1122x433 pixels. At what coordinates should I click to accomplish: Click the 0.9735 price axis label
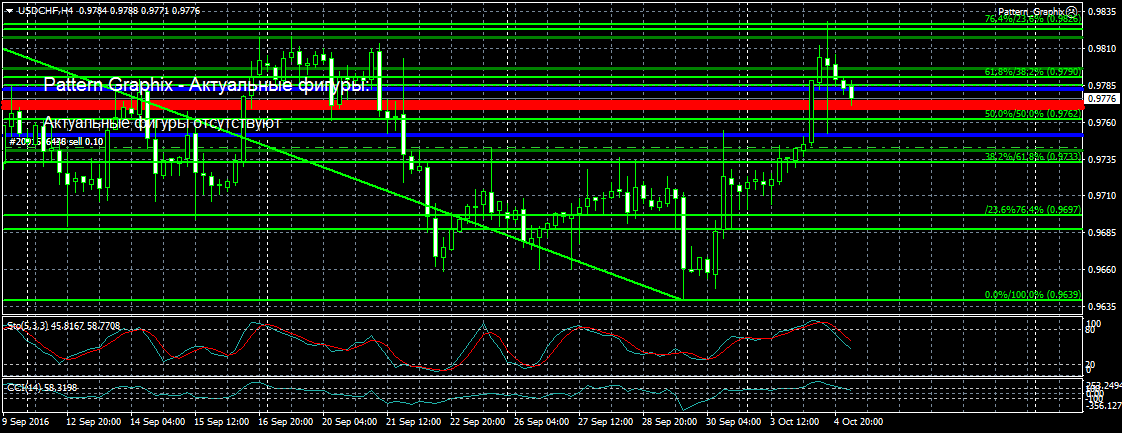(x=1103, y=159)
